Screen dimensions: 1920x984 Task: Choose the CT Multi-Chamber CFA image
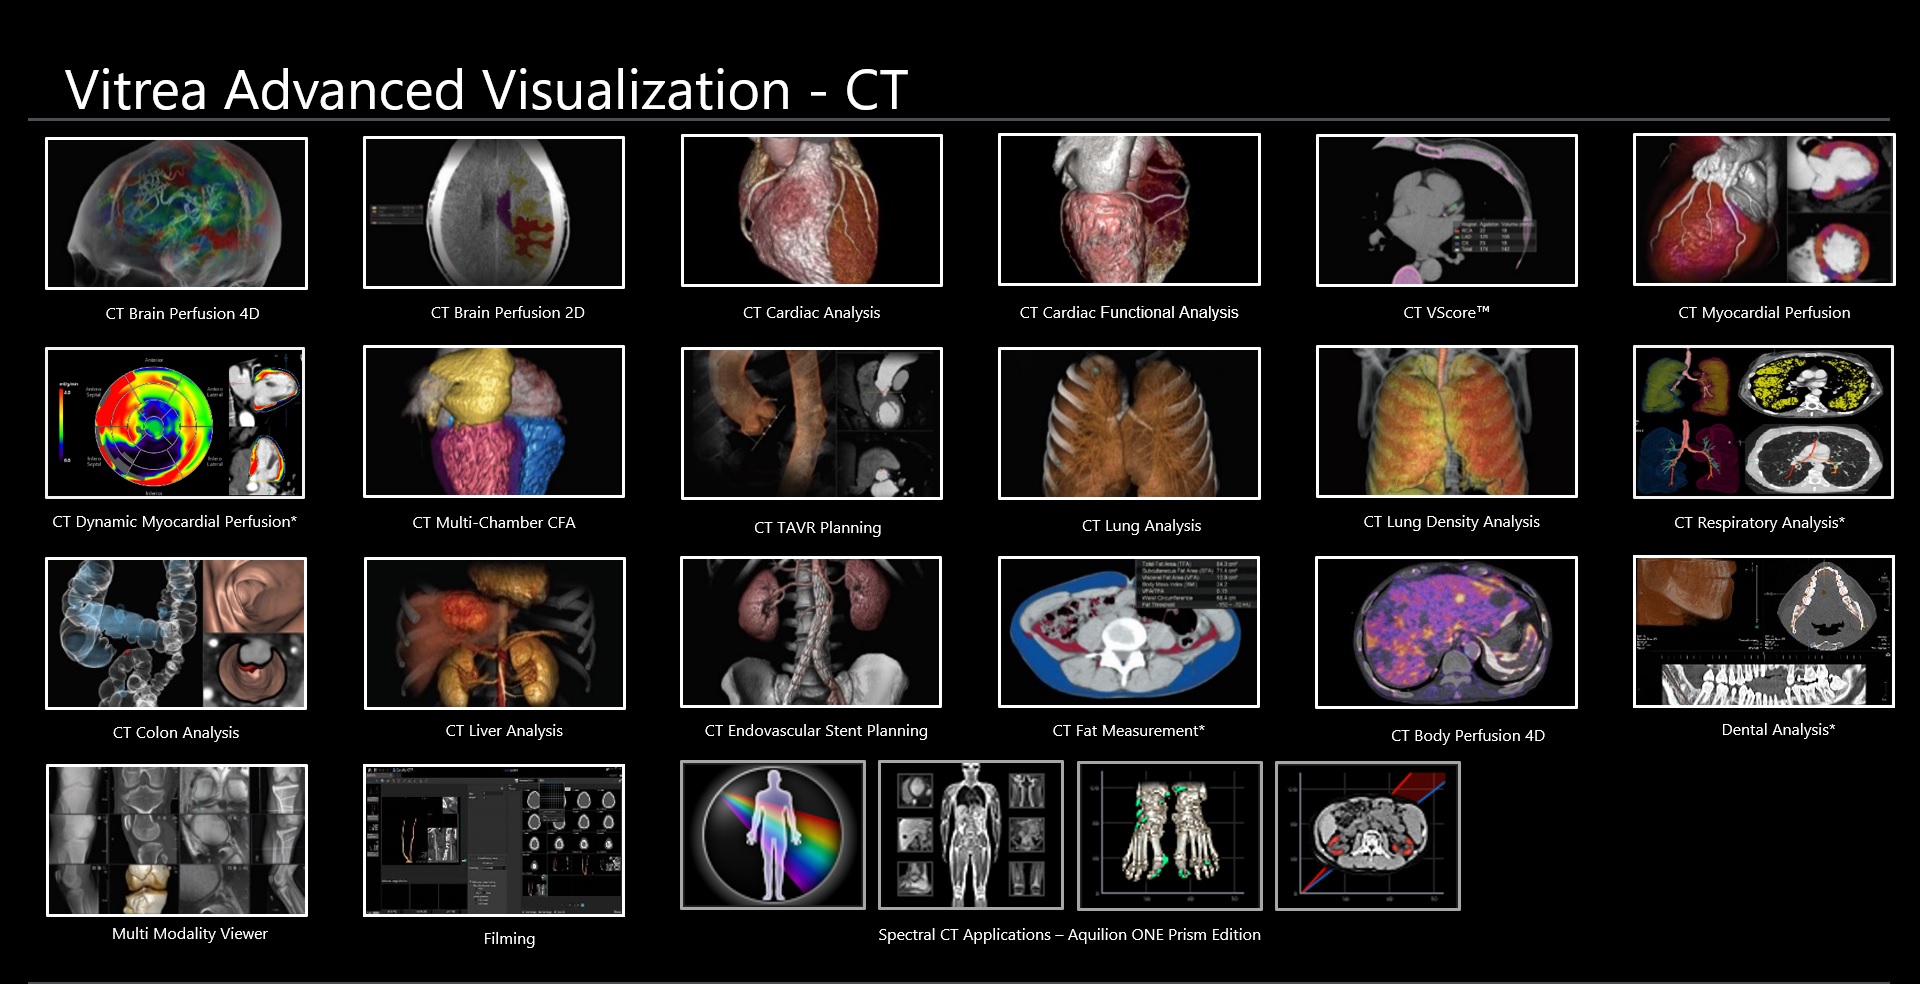tap(494, 421)
